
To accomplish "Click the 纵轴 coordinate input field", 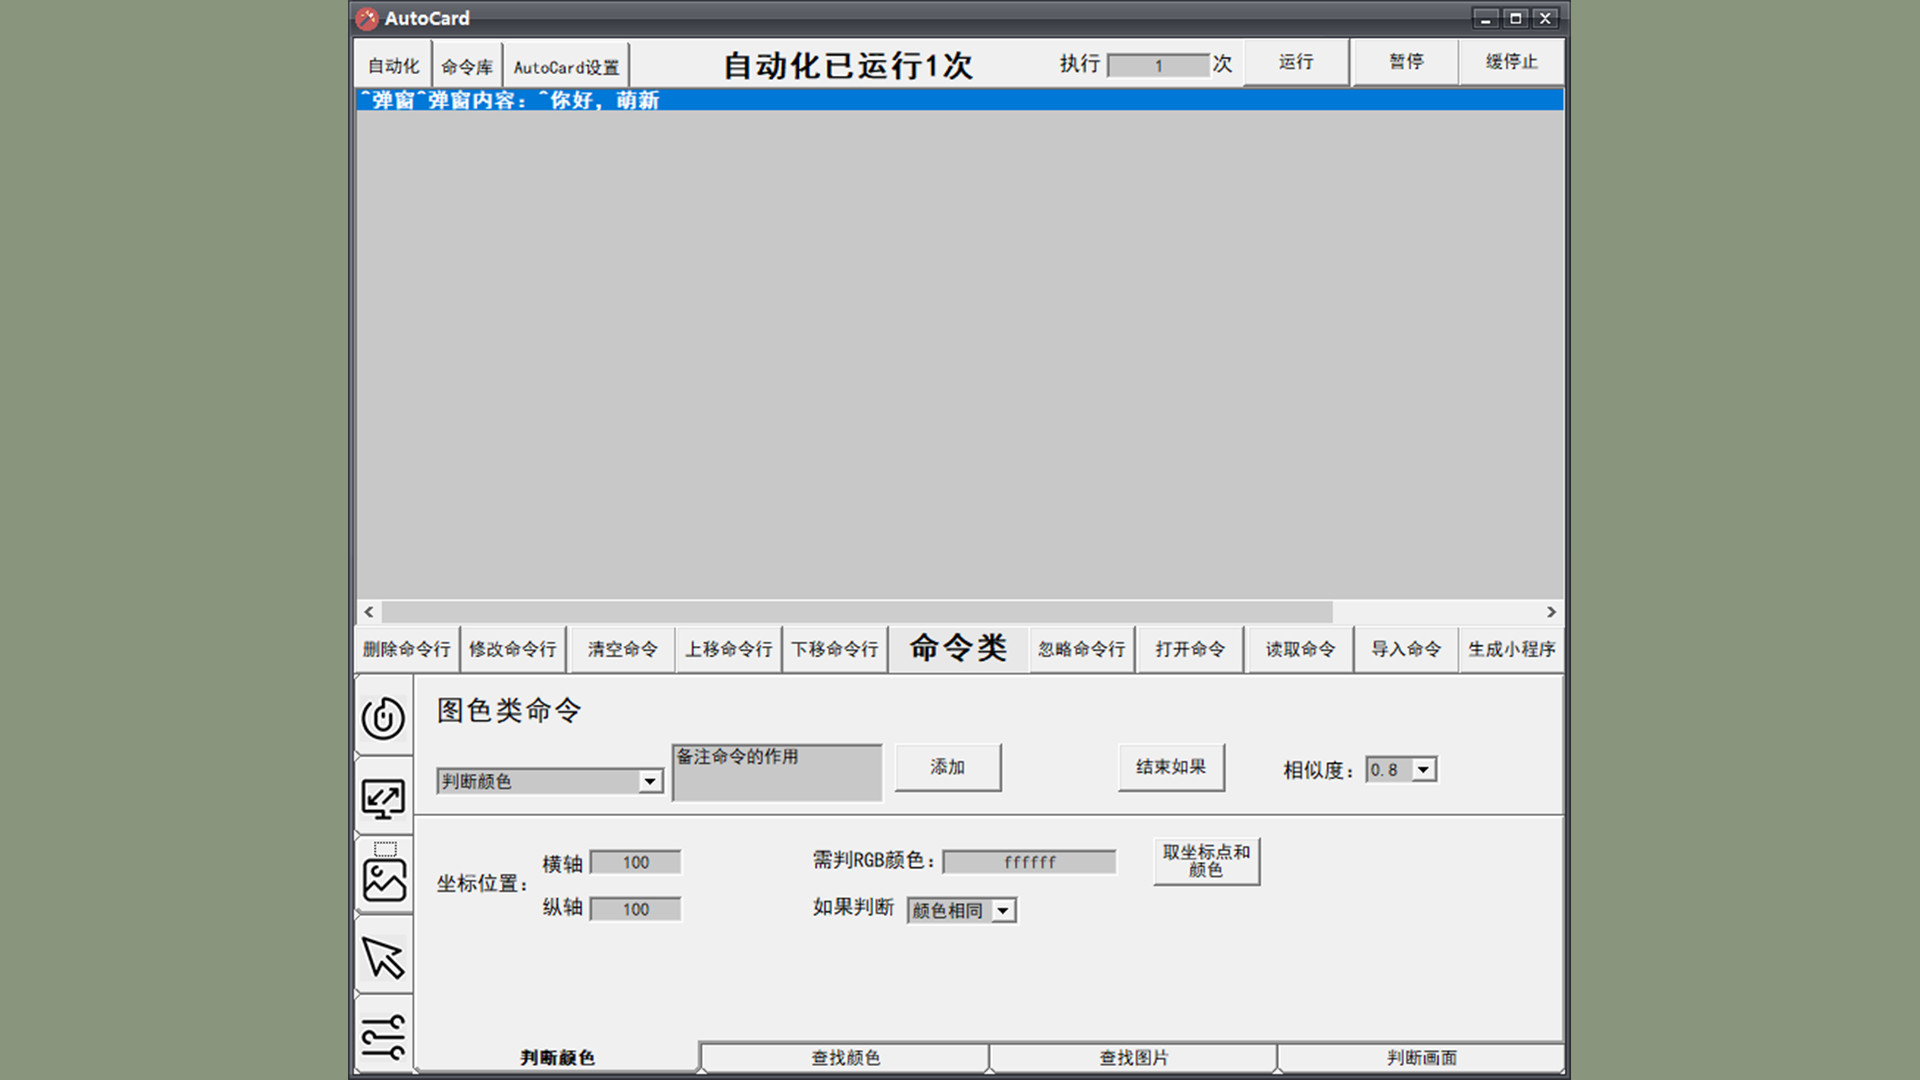I will click(x=636, y=909).
